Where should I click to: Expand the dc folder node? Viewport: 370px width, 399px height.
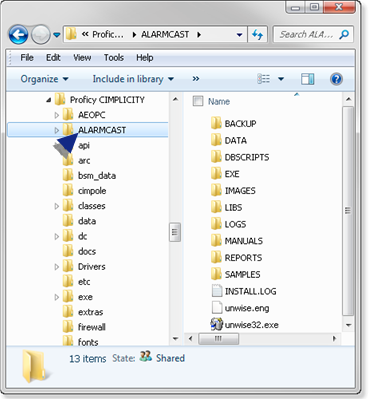(56, 237)
